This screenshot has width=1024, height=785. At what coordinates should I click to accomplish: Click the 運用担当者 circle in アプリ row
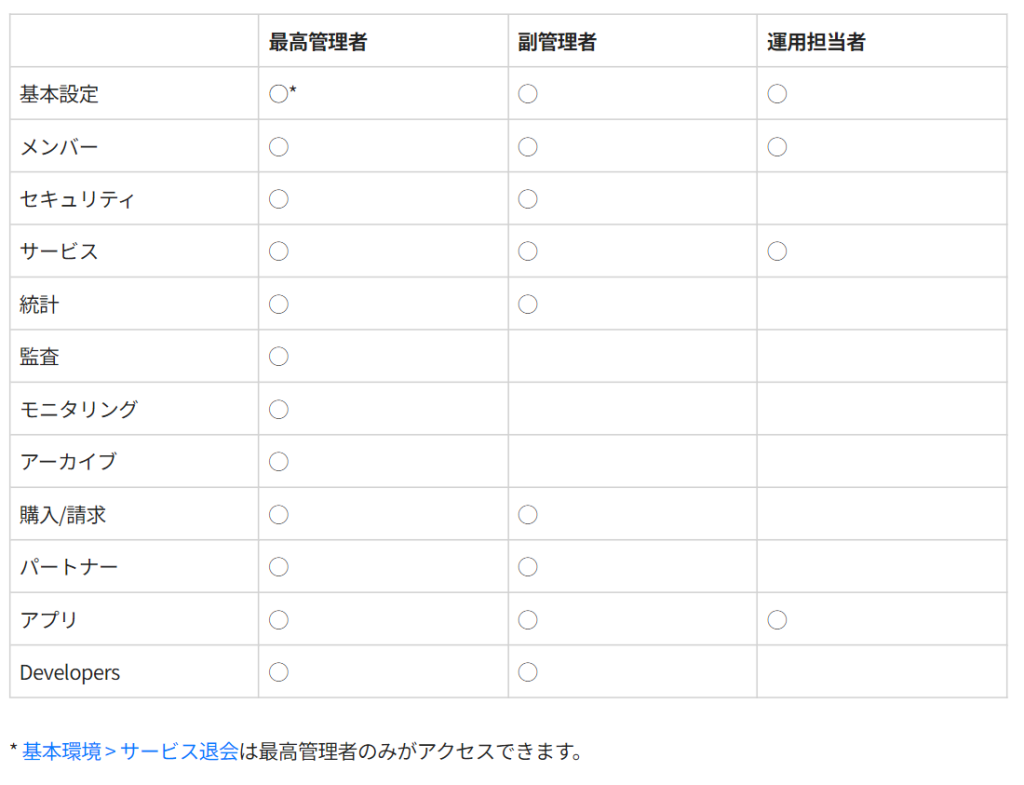777,620
